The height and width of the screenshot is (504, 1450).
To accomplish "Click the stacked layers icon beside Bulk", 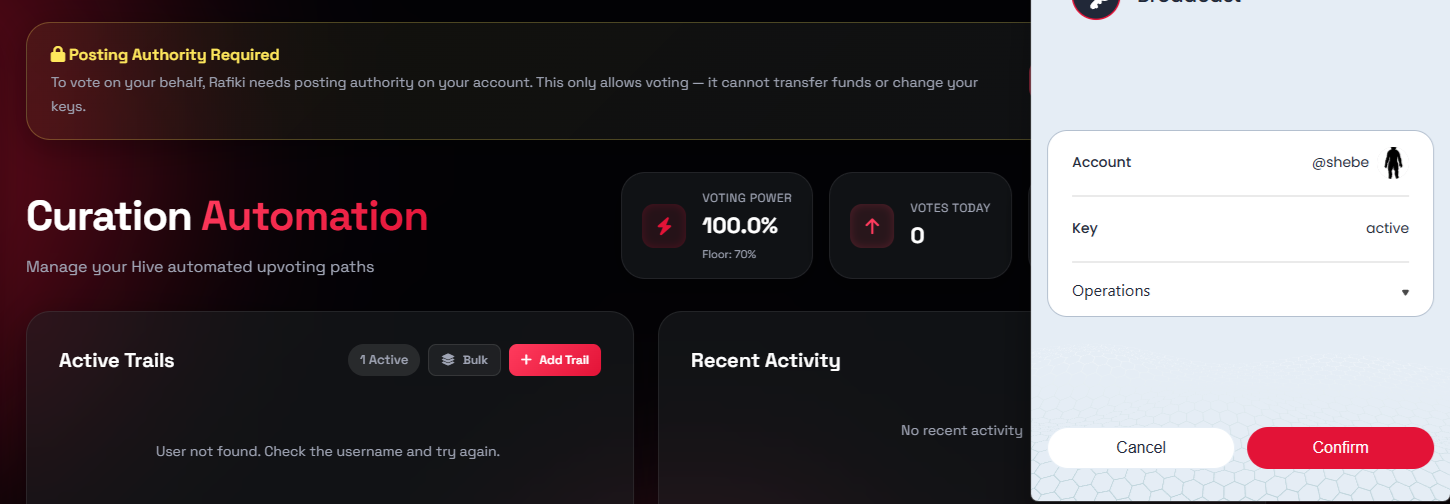I will point(448,360).
